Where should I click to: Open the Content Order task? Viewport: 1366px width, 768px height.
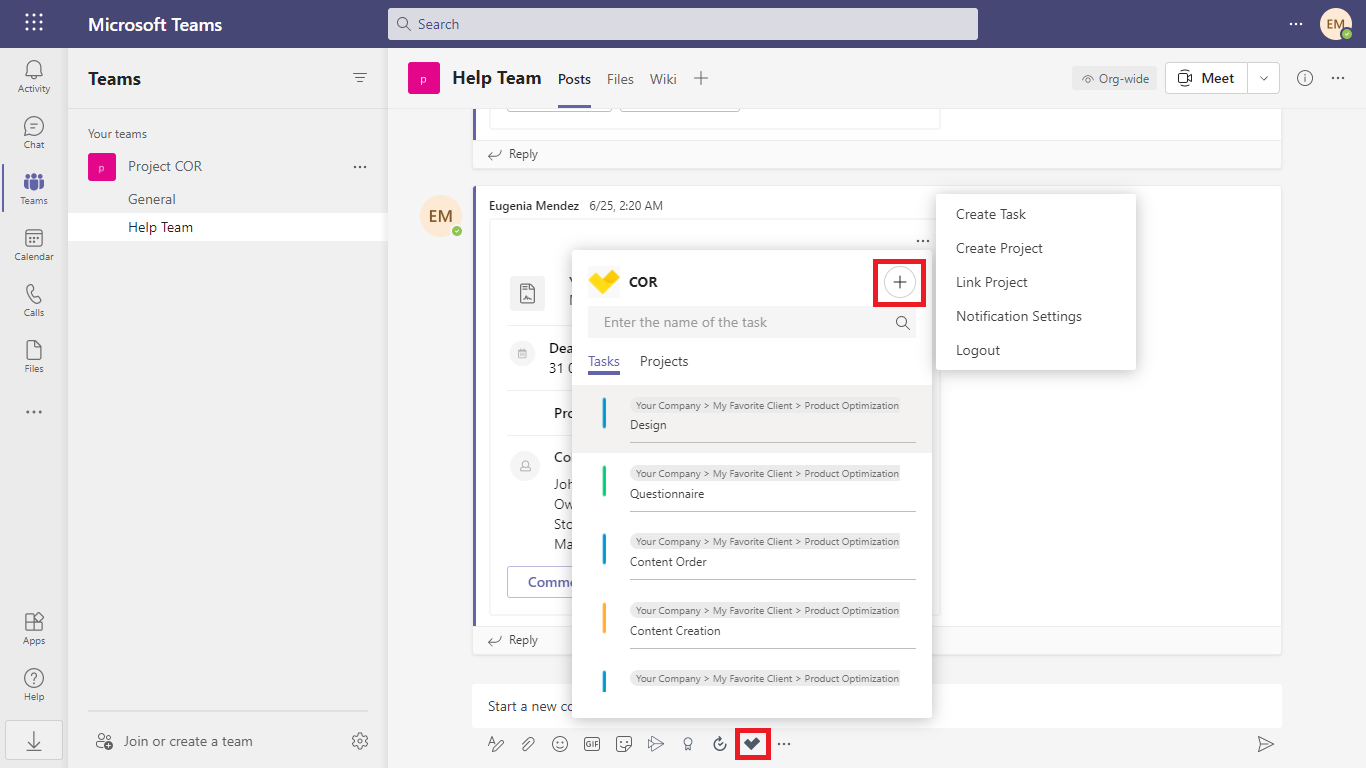pos(752,555)
